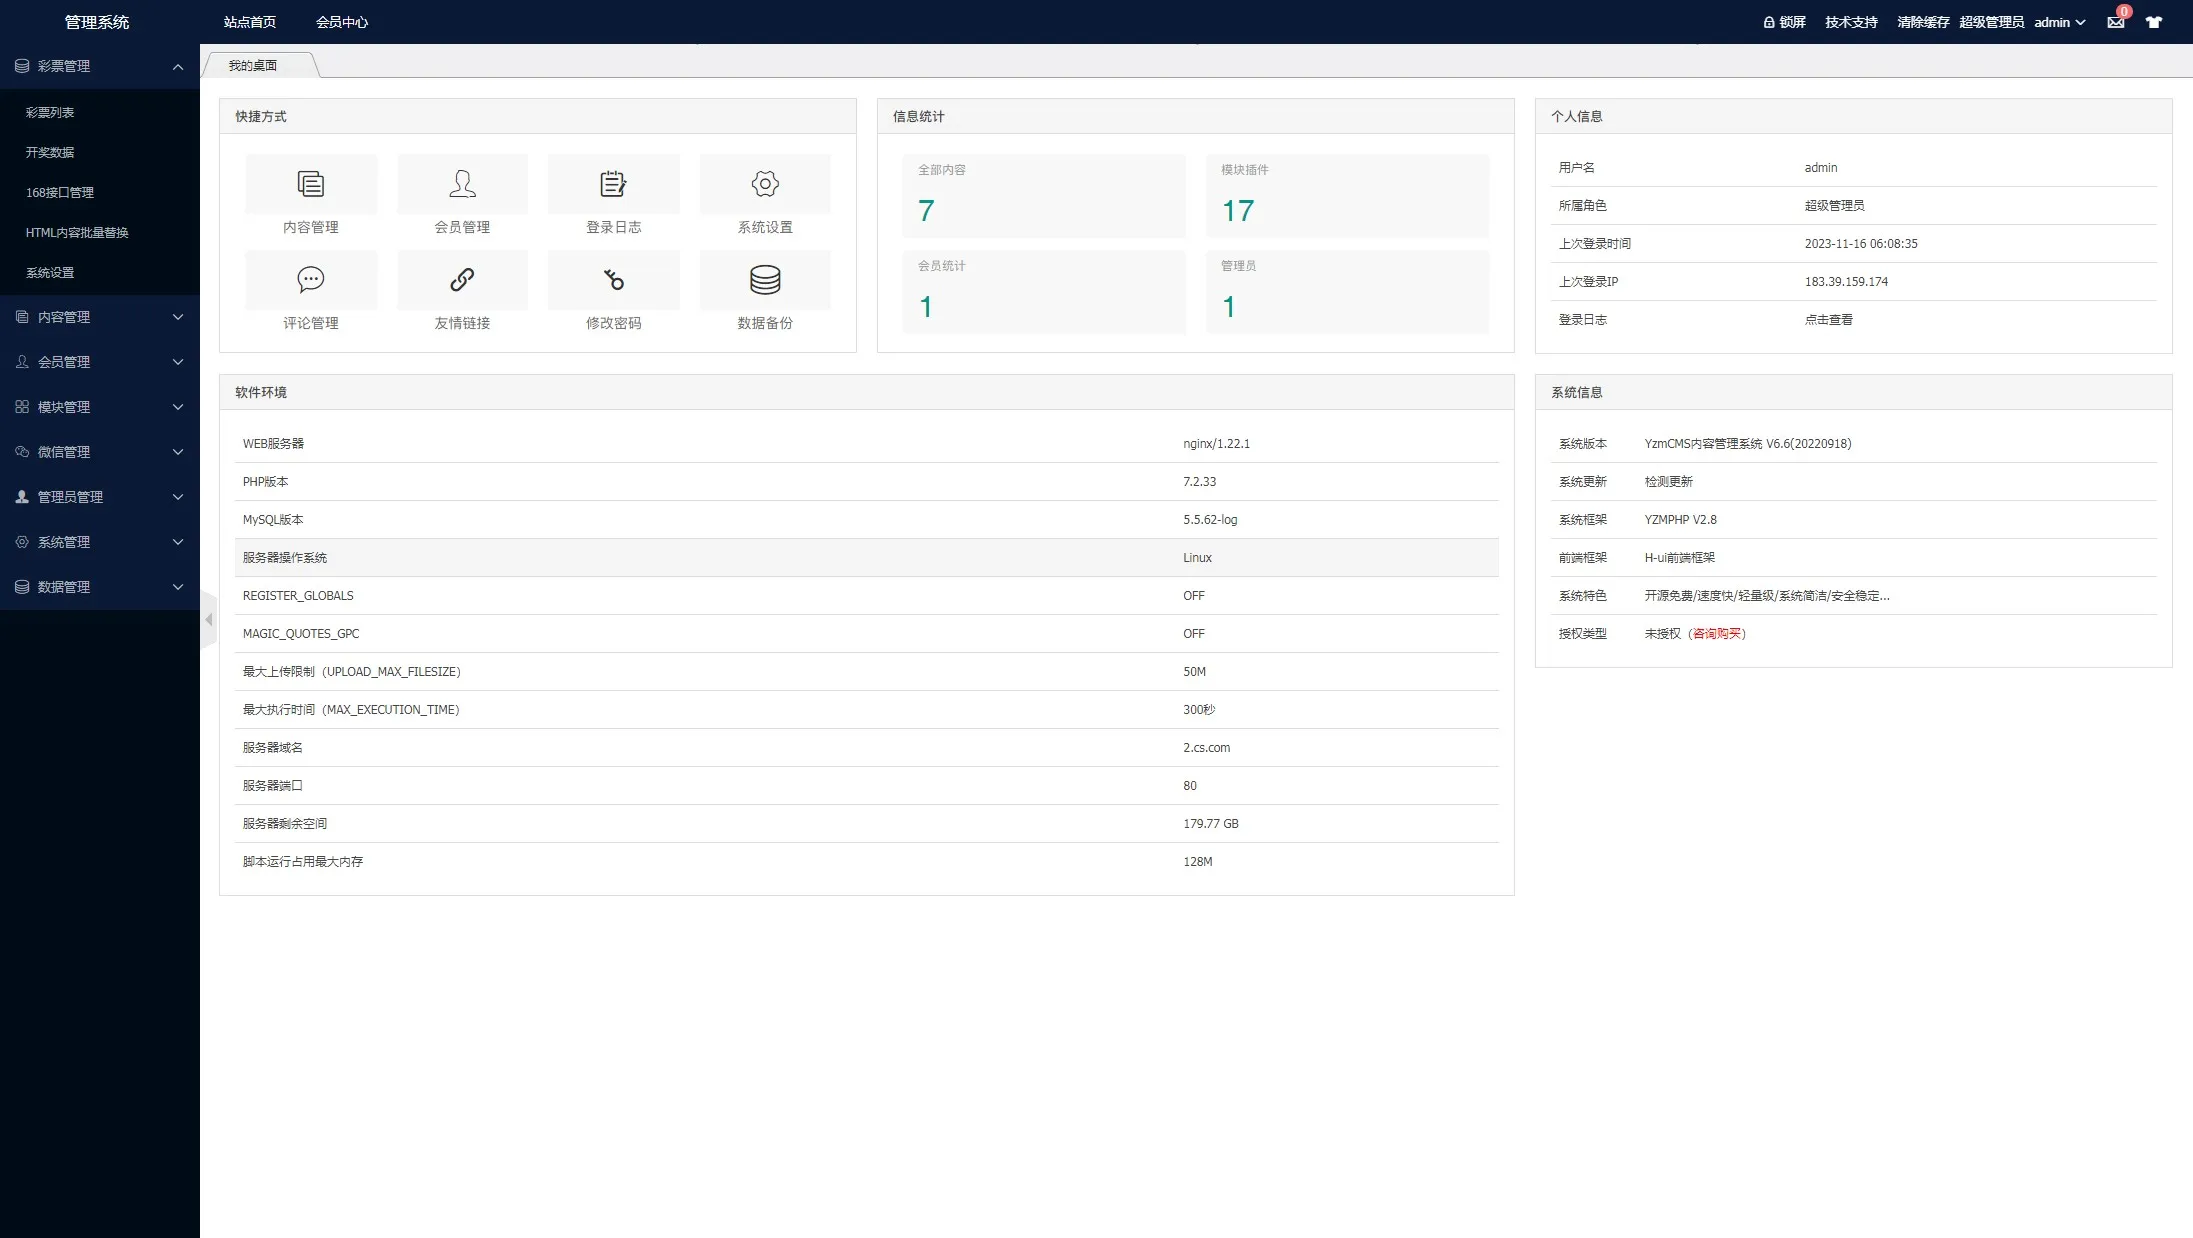Screen dimensions: 2193x1238
Task: Open the 内容管理 shortcut icon
Action: pos(311,185)
